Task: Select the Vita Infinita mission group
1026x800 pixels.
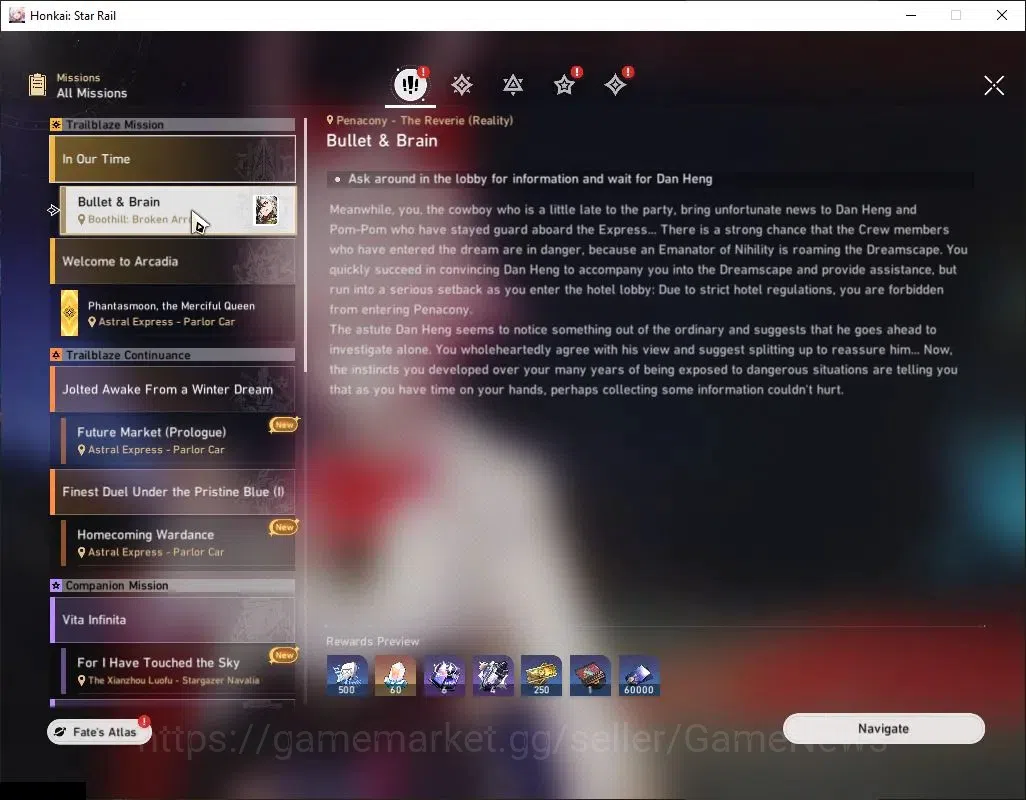Action: 173,619
